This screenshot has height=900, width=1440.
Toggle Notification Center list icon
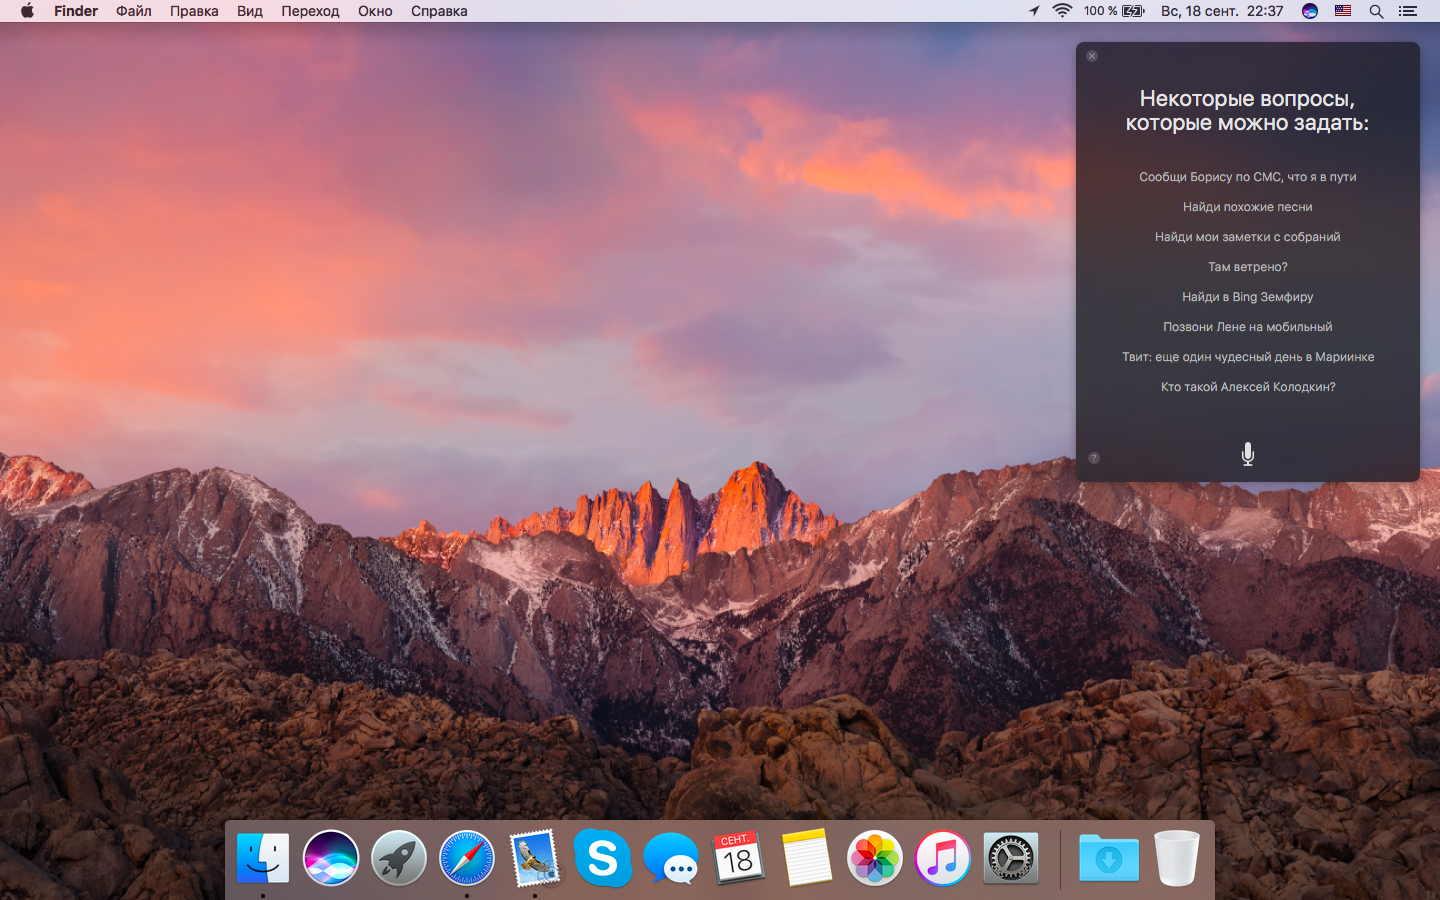(x=1408, y=11)
